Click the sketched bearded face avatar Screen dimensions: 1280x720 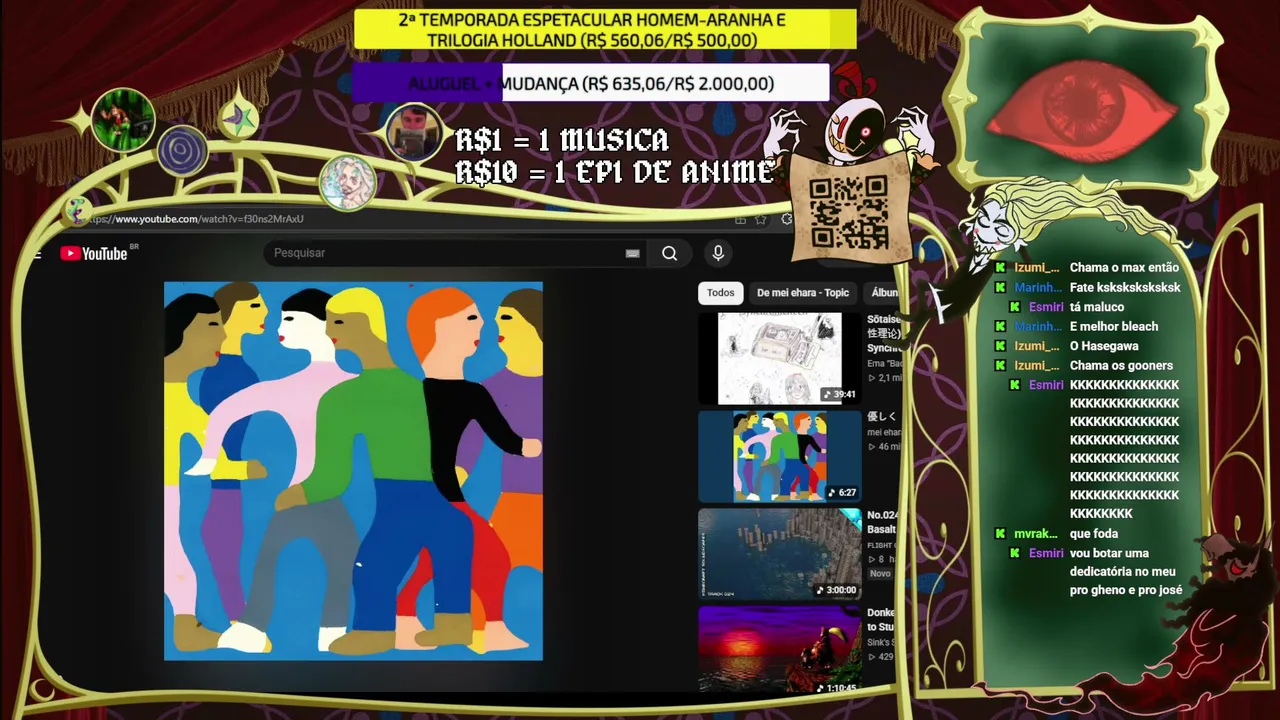click(x=347, y=183)
